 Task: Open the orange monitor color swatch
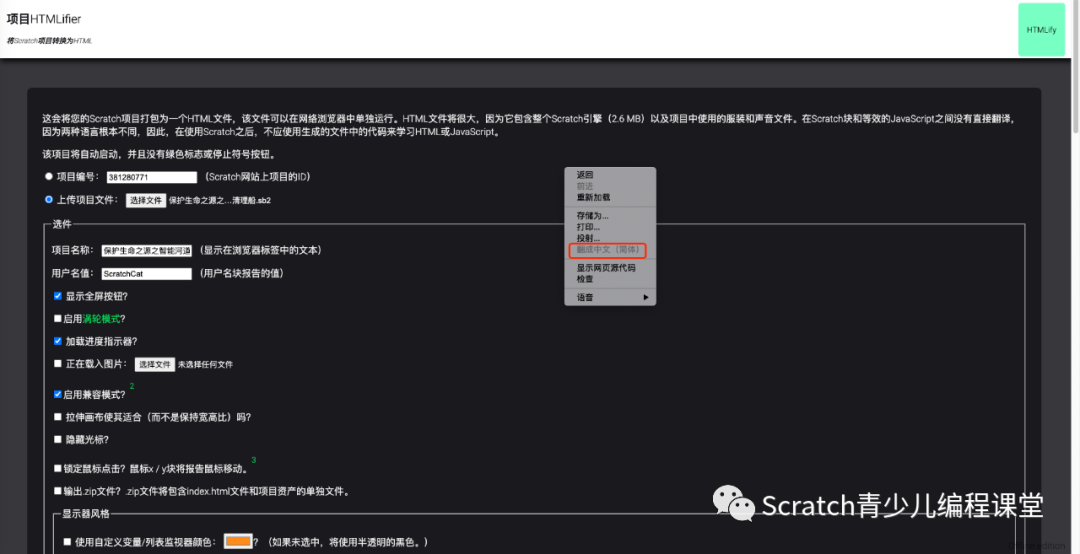click(x=238, y=542)
